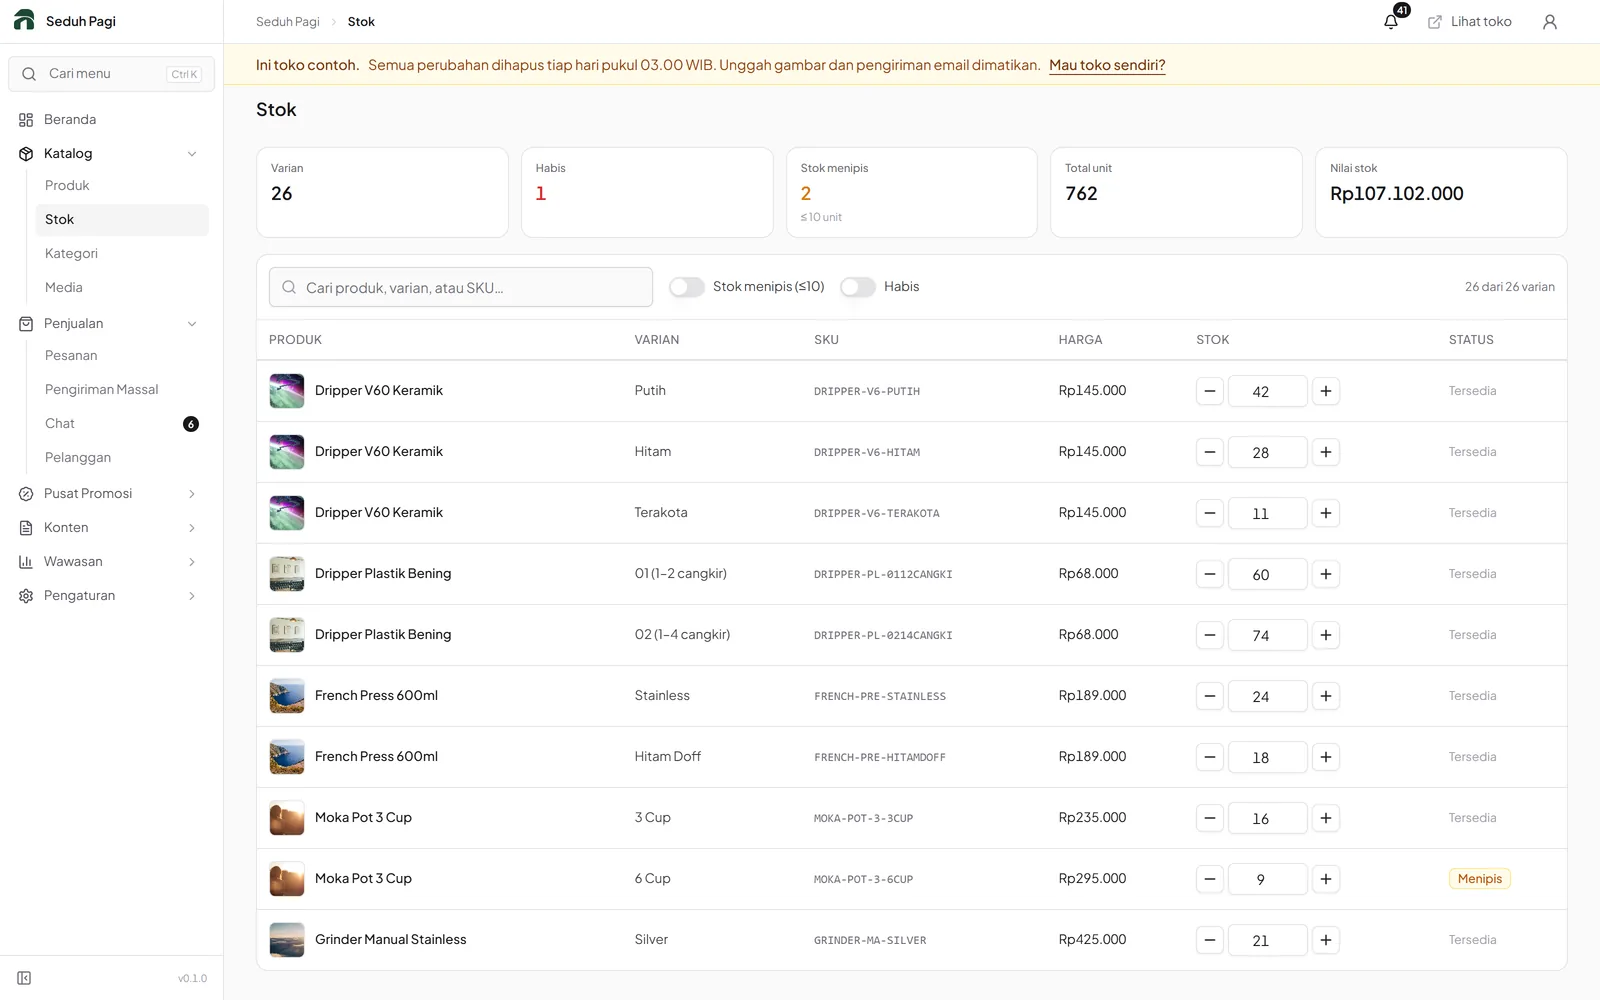The height and width of the screenshot is (1000, 1600).
Task: Edit stock value 42 for Putih
Action: 1267,391
